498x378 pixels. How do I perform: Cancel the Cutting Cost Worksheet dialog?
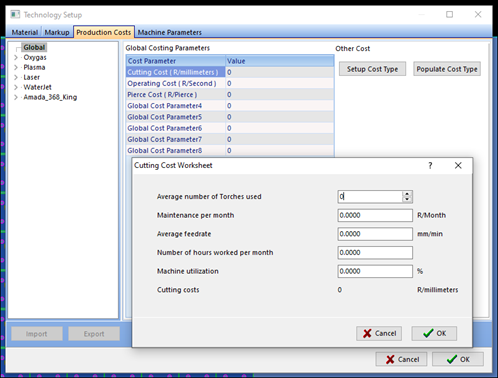[379, 333]
